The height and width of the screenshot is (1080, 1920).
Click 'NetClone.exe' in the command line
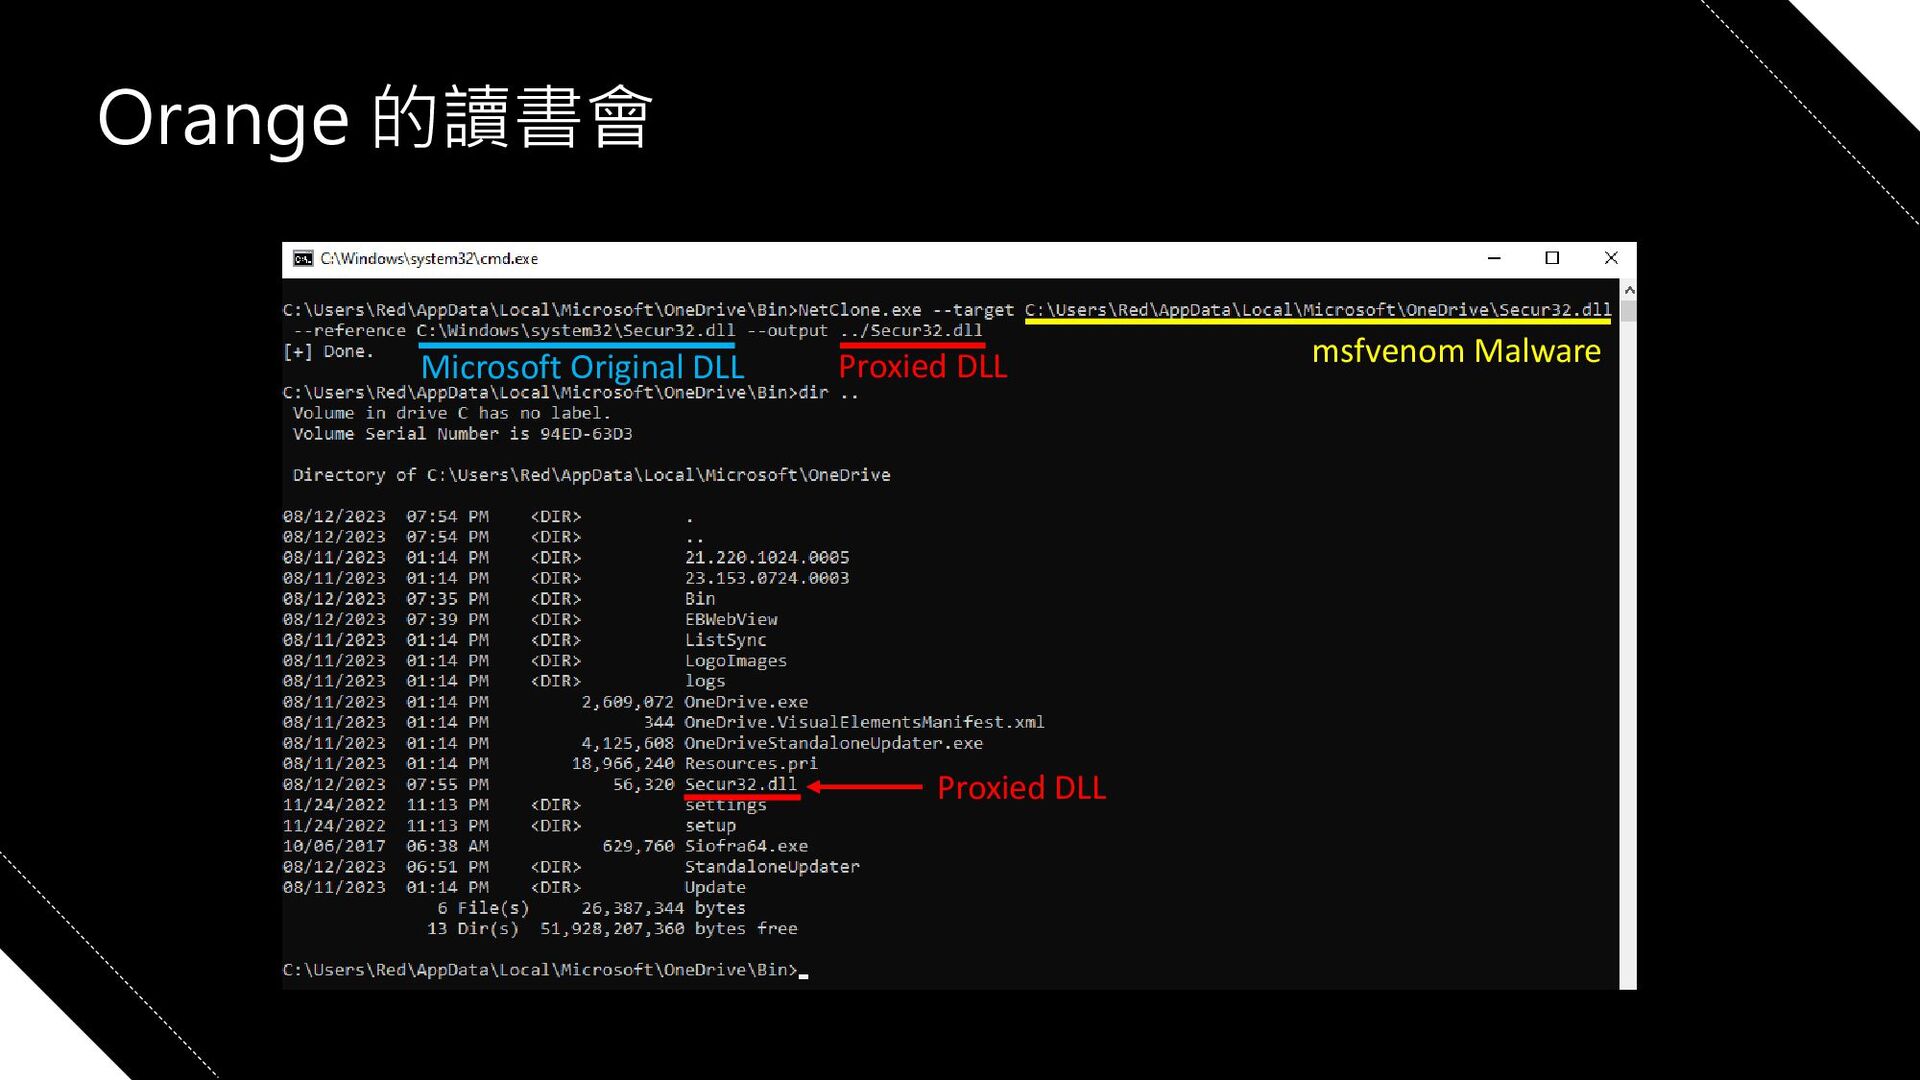(860, 310)
